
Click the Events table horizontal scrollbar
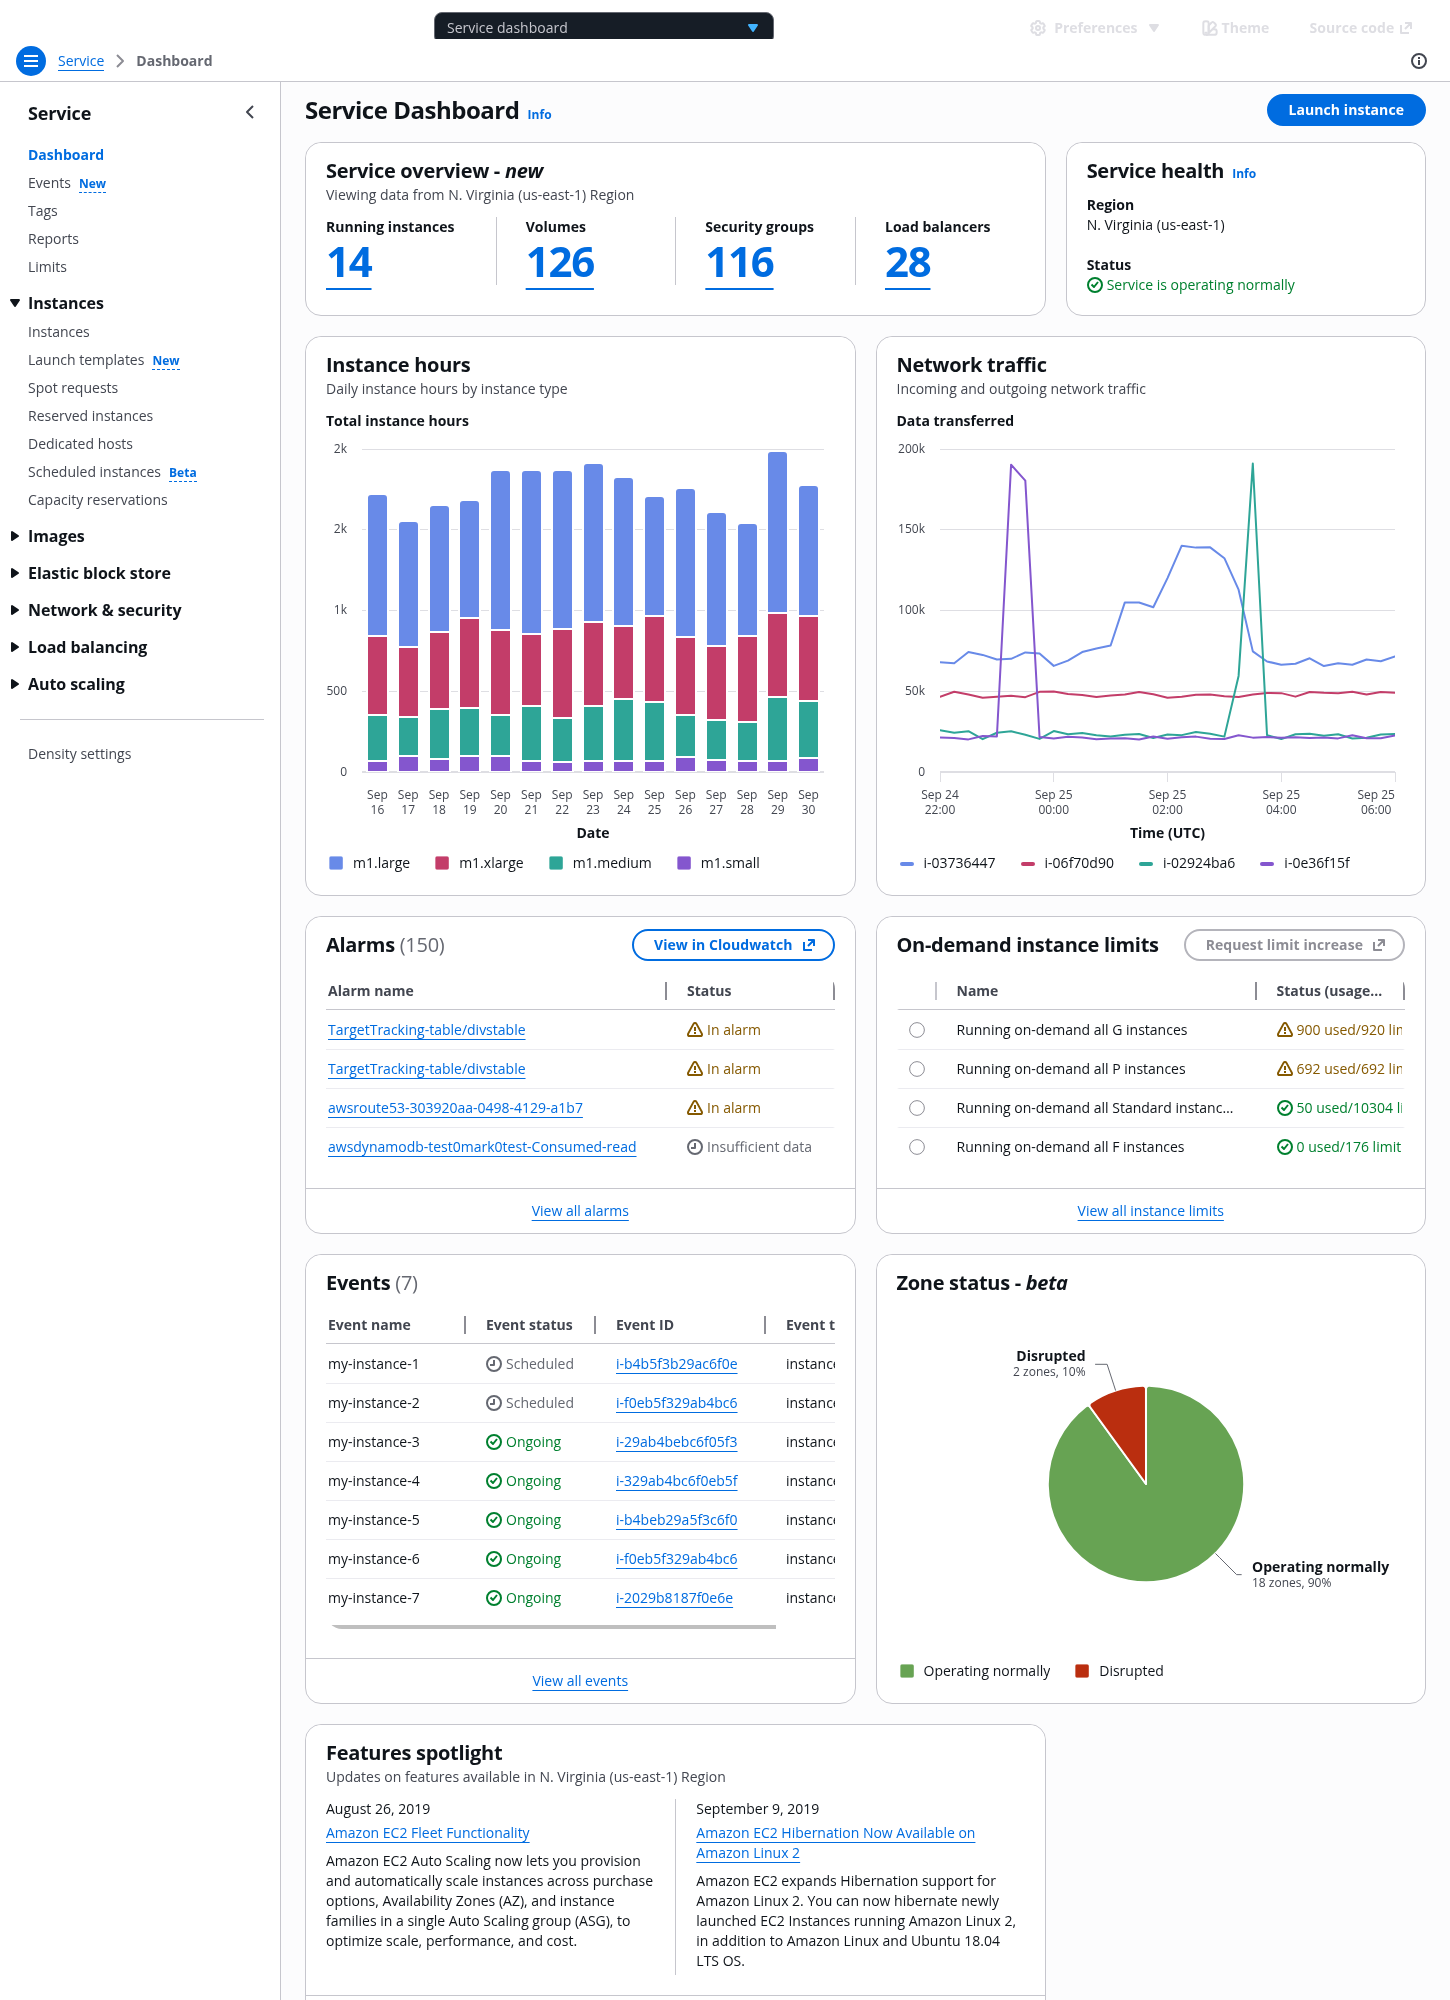pyautogui.click(x=554, y=1627)
